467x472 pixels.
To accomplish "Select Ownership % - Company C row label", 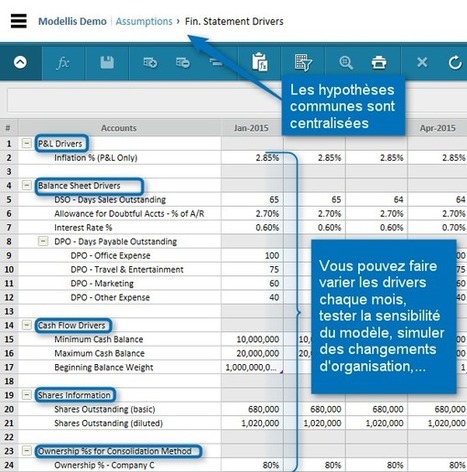I will 104,465.
